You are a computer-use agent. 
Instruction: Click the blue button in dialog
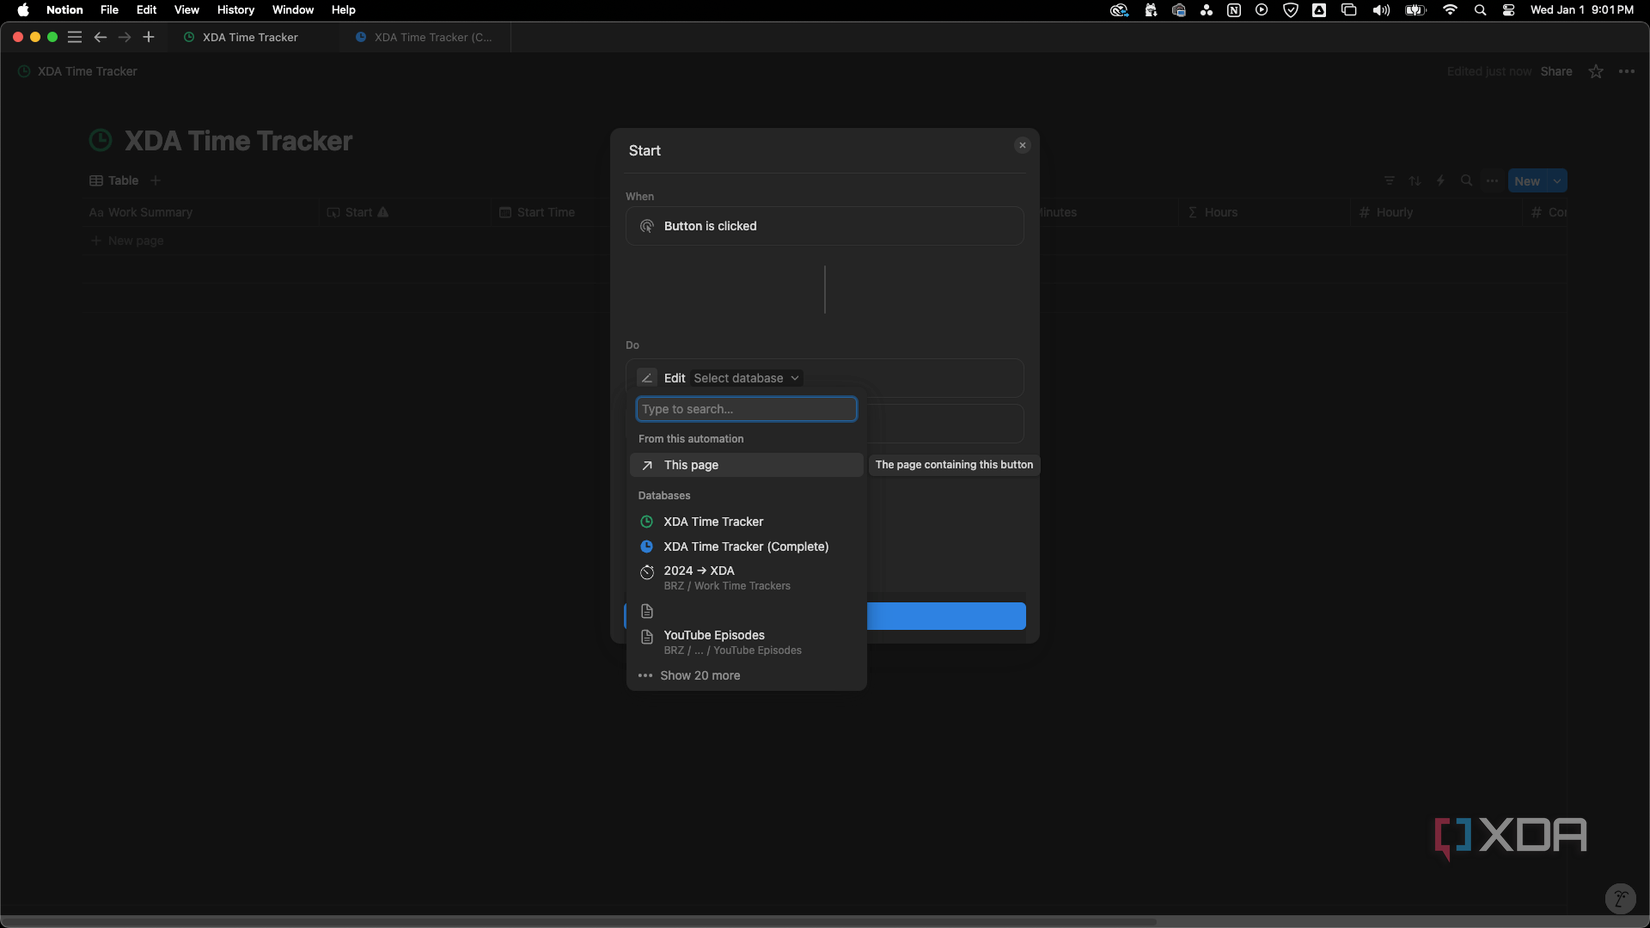[x=946, y=616]
